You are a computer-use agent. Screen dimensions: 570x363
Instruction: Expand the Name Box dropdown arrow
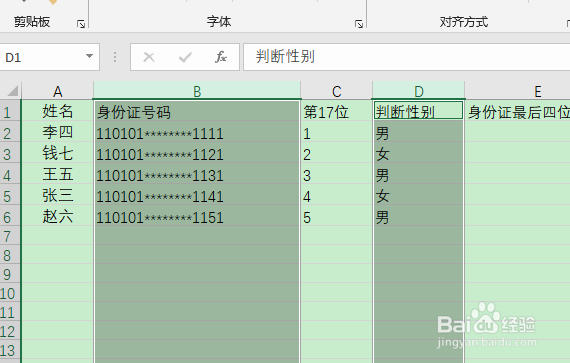point(89,56)
